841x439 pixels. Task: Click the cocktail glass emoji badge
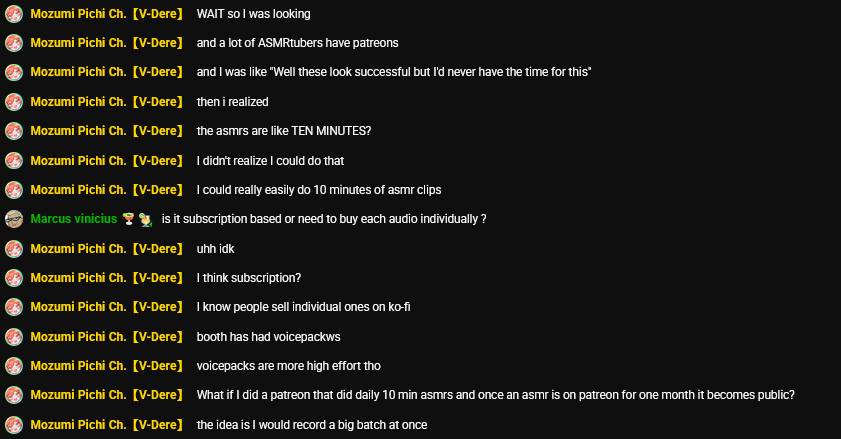128,219
